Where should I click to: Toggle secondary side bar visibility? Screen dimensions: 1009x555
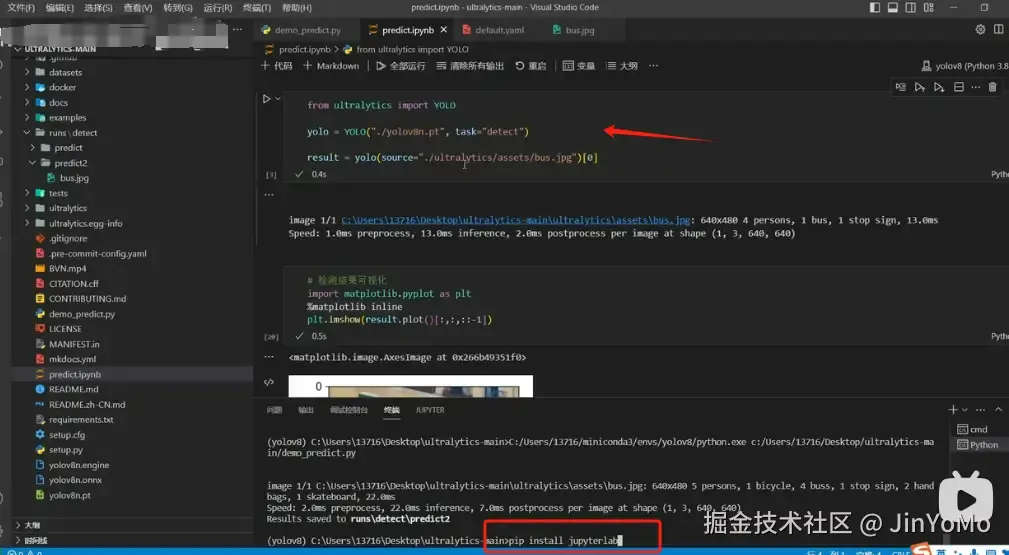coord(911,8)
